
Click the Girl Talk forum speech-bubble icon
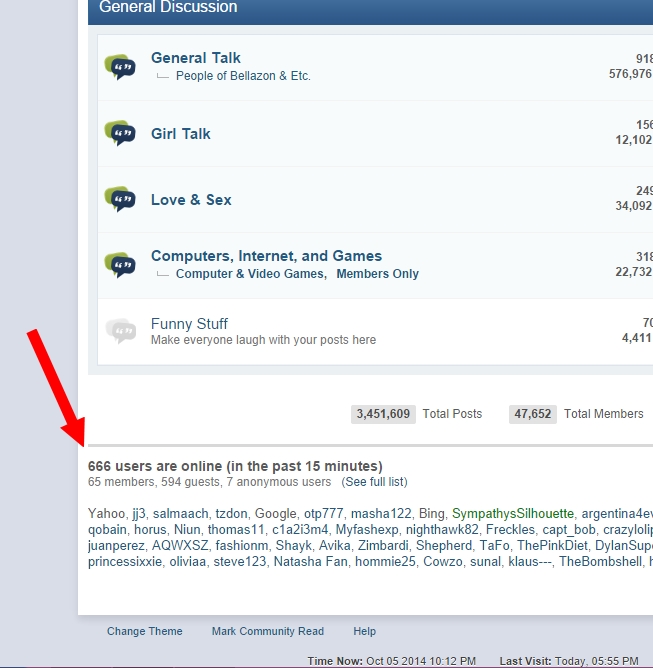click(120, 133)
